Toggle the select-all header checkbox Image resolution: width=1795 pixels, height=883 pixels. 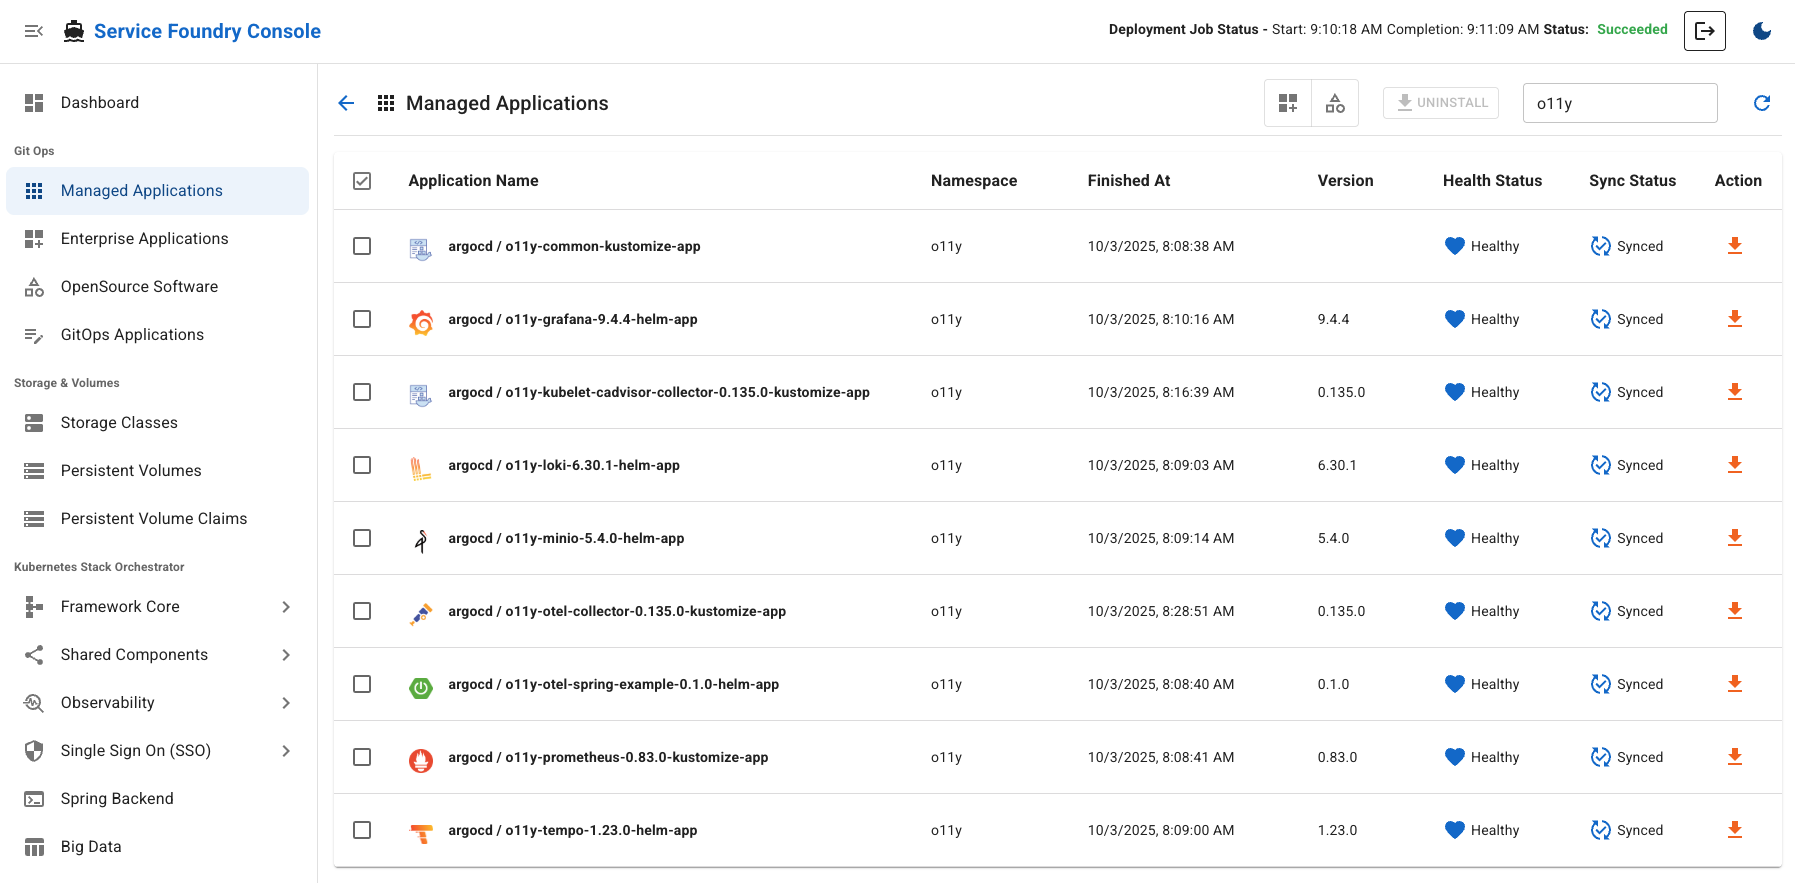pos(362,181)
